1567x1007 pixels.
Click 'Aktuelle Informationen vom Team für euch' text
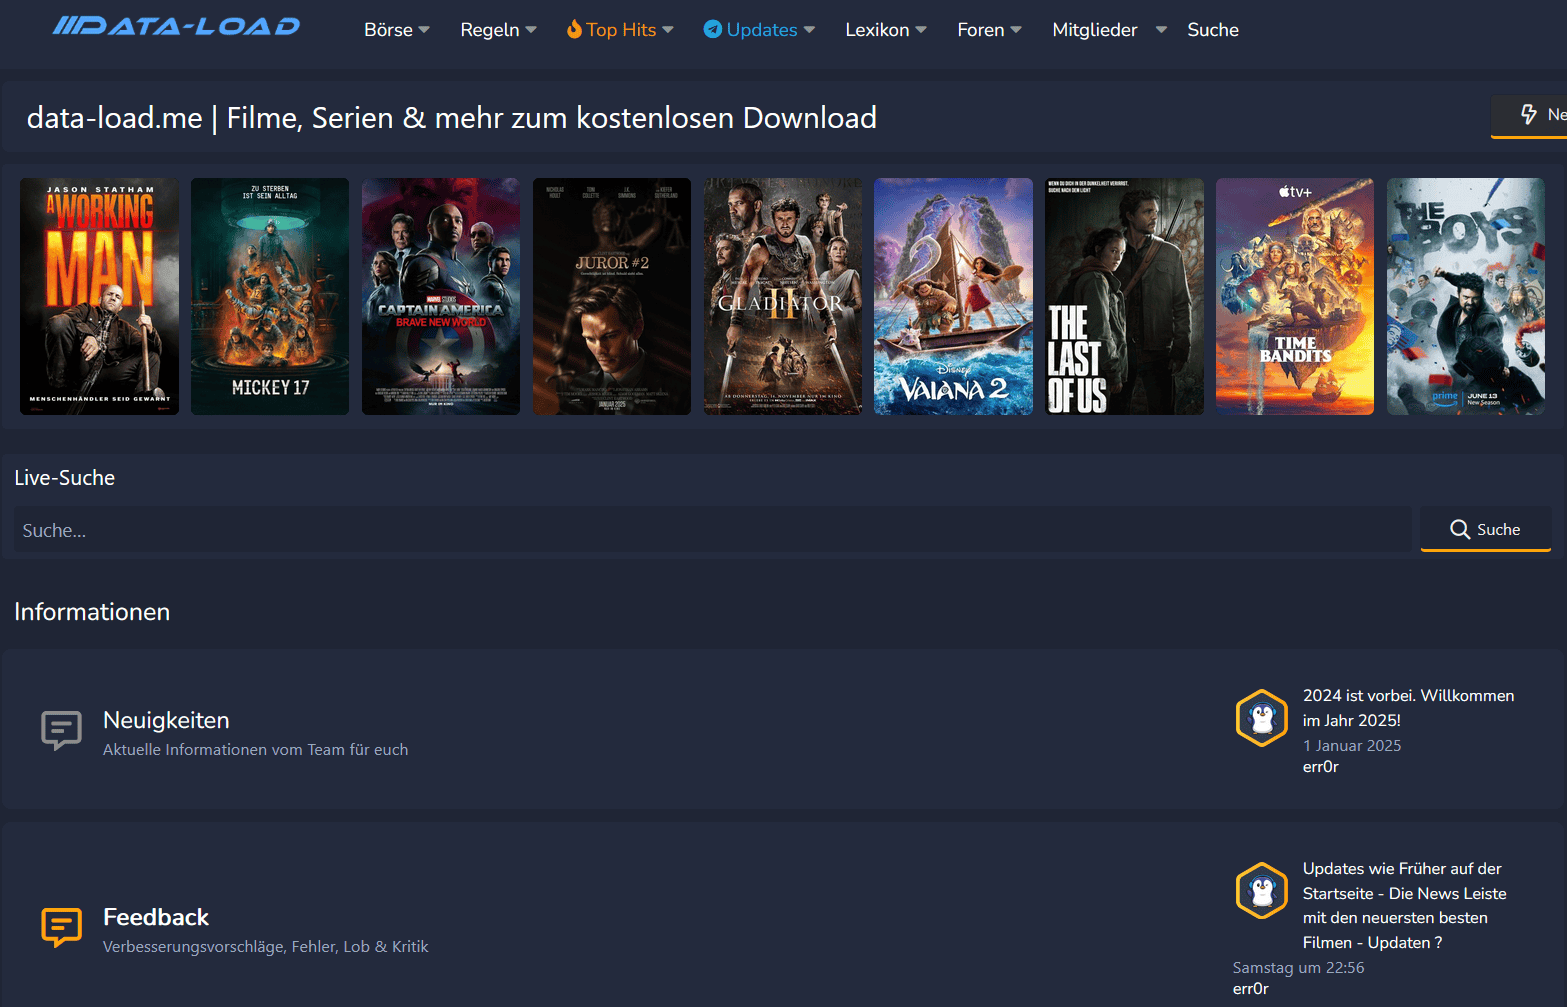255,750
